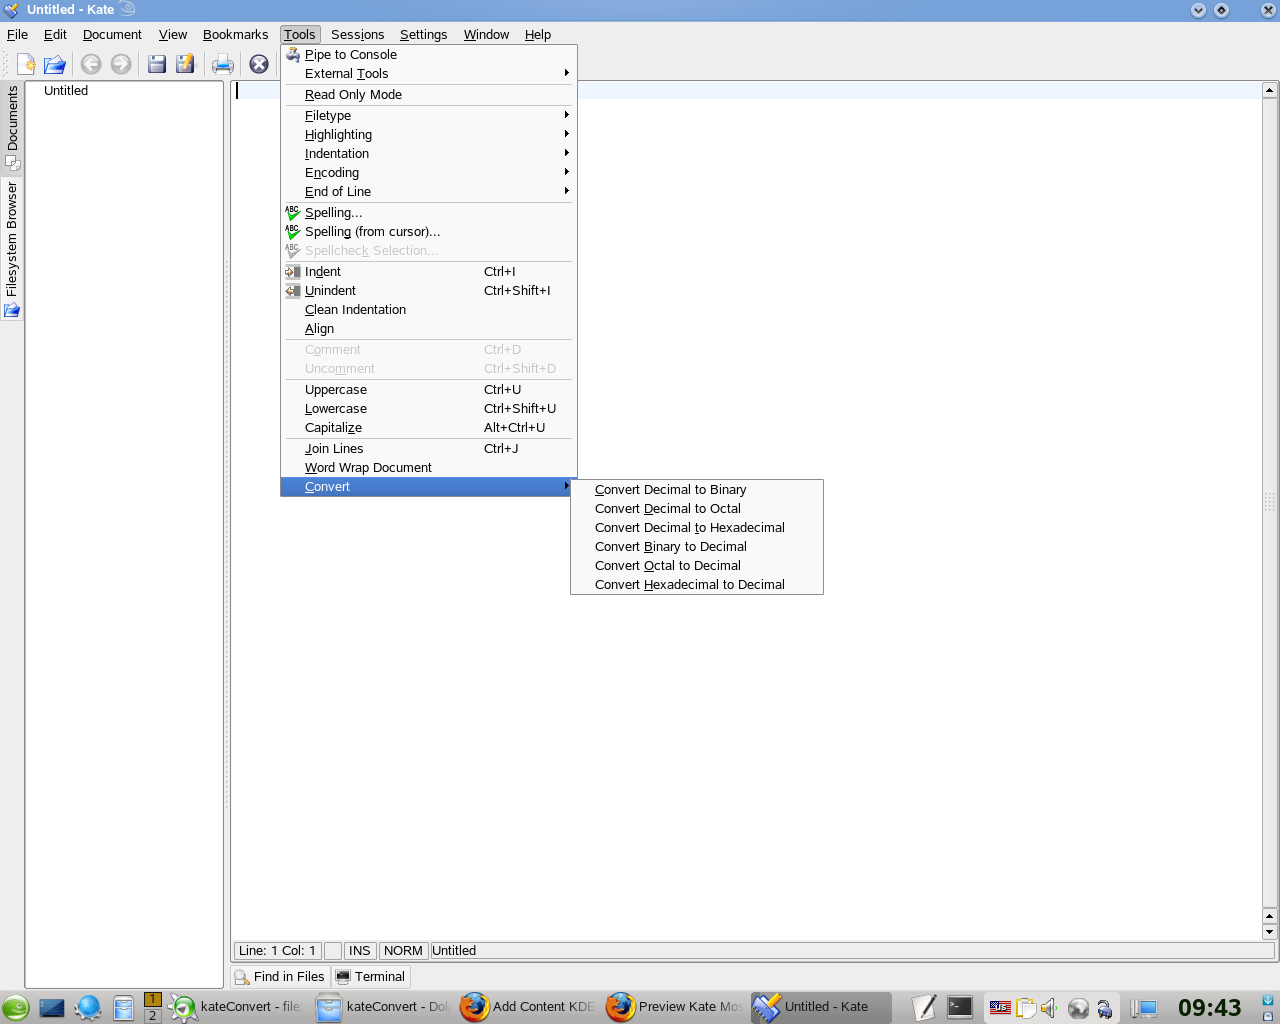Click the highlighted Convert submenu entry
Image resolution: width=1280 pixels, height=1024 pixels.
428,487
